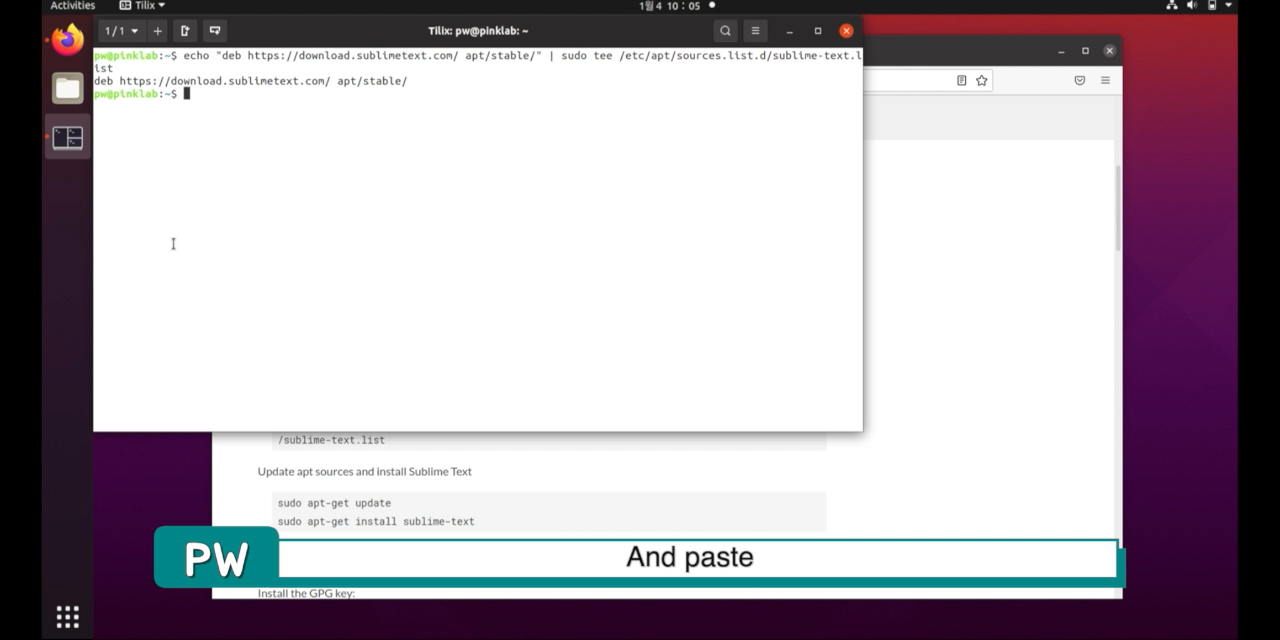Open Tilix terminal search

726,31
